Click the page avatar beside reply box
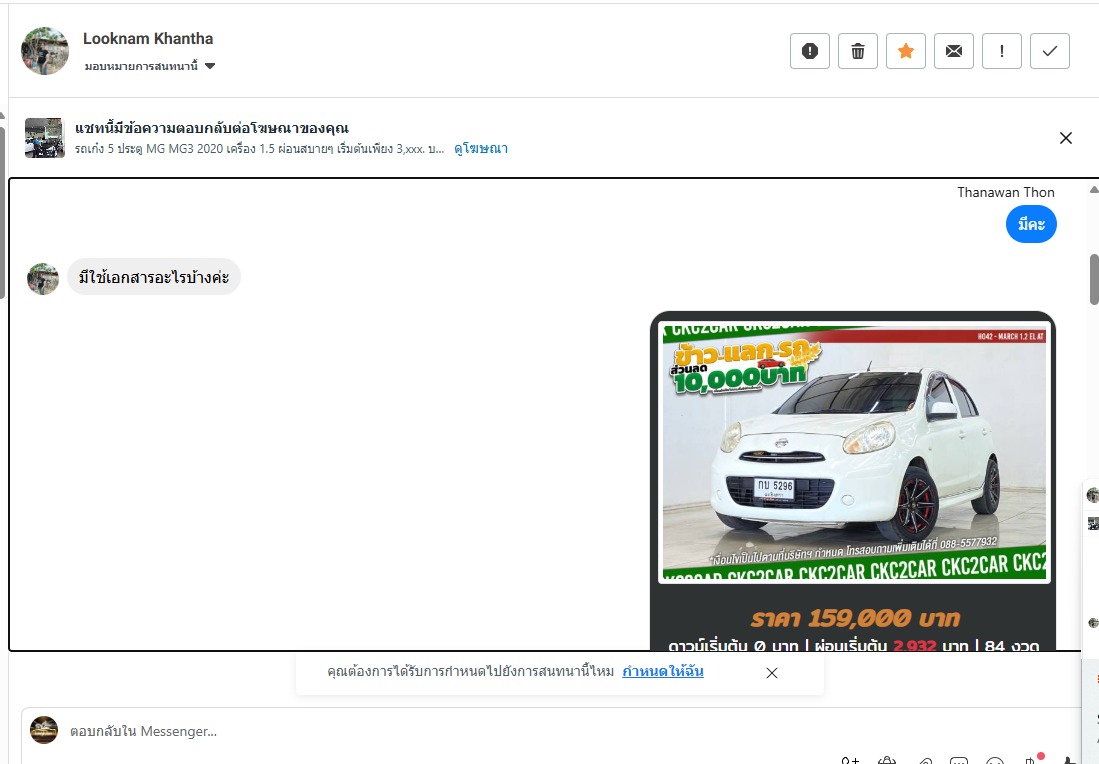Image resolution: width=1099 pixels, height=764 pixels. 44,730
